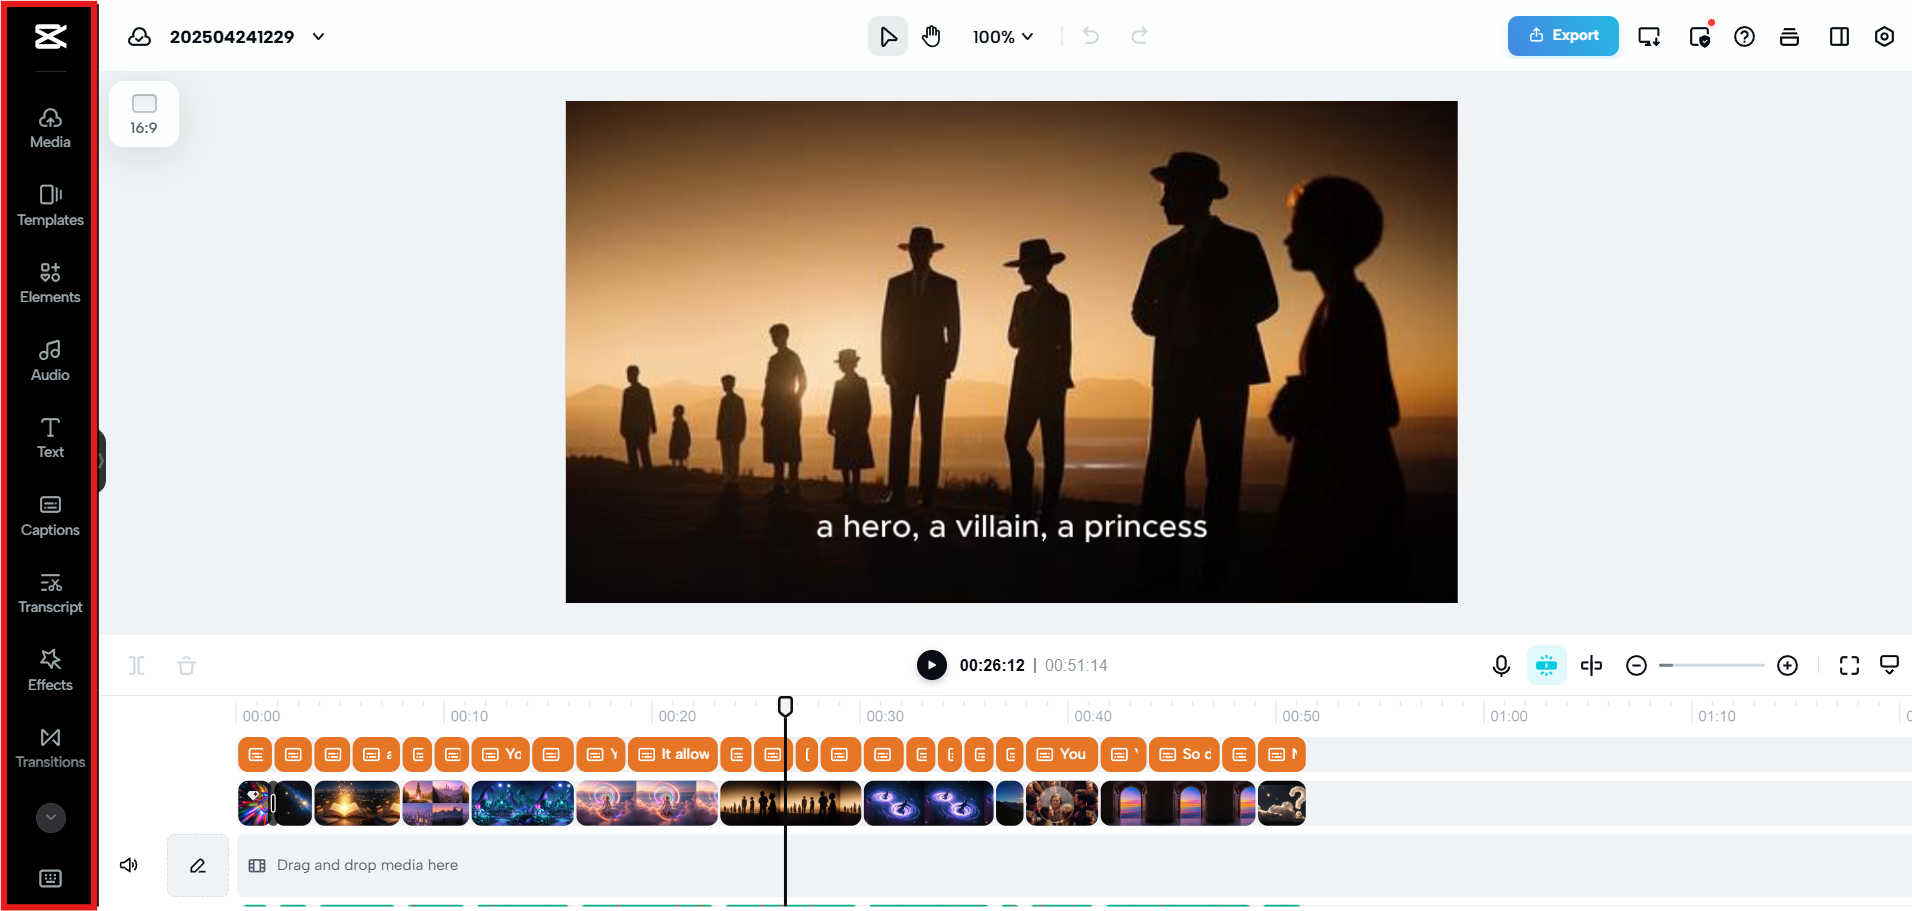Open the 16:9 aspect ratio selector
1912x911 pixels.
144,114
